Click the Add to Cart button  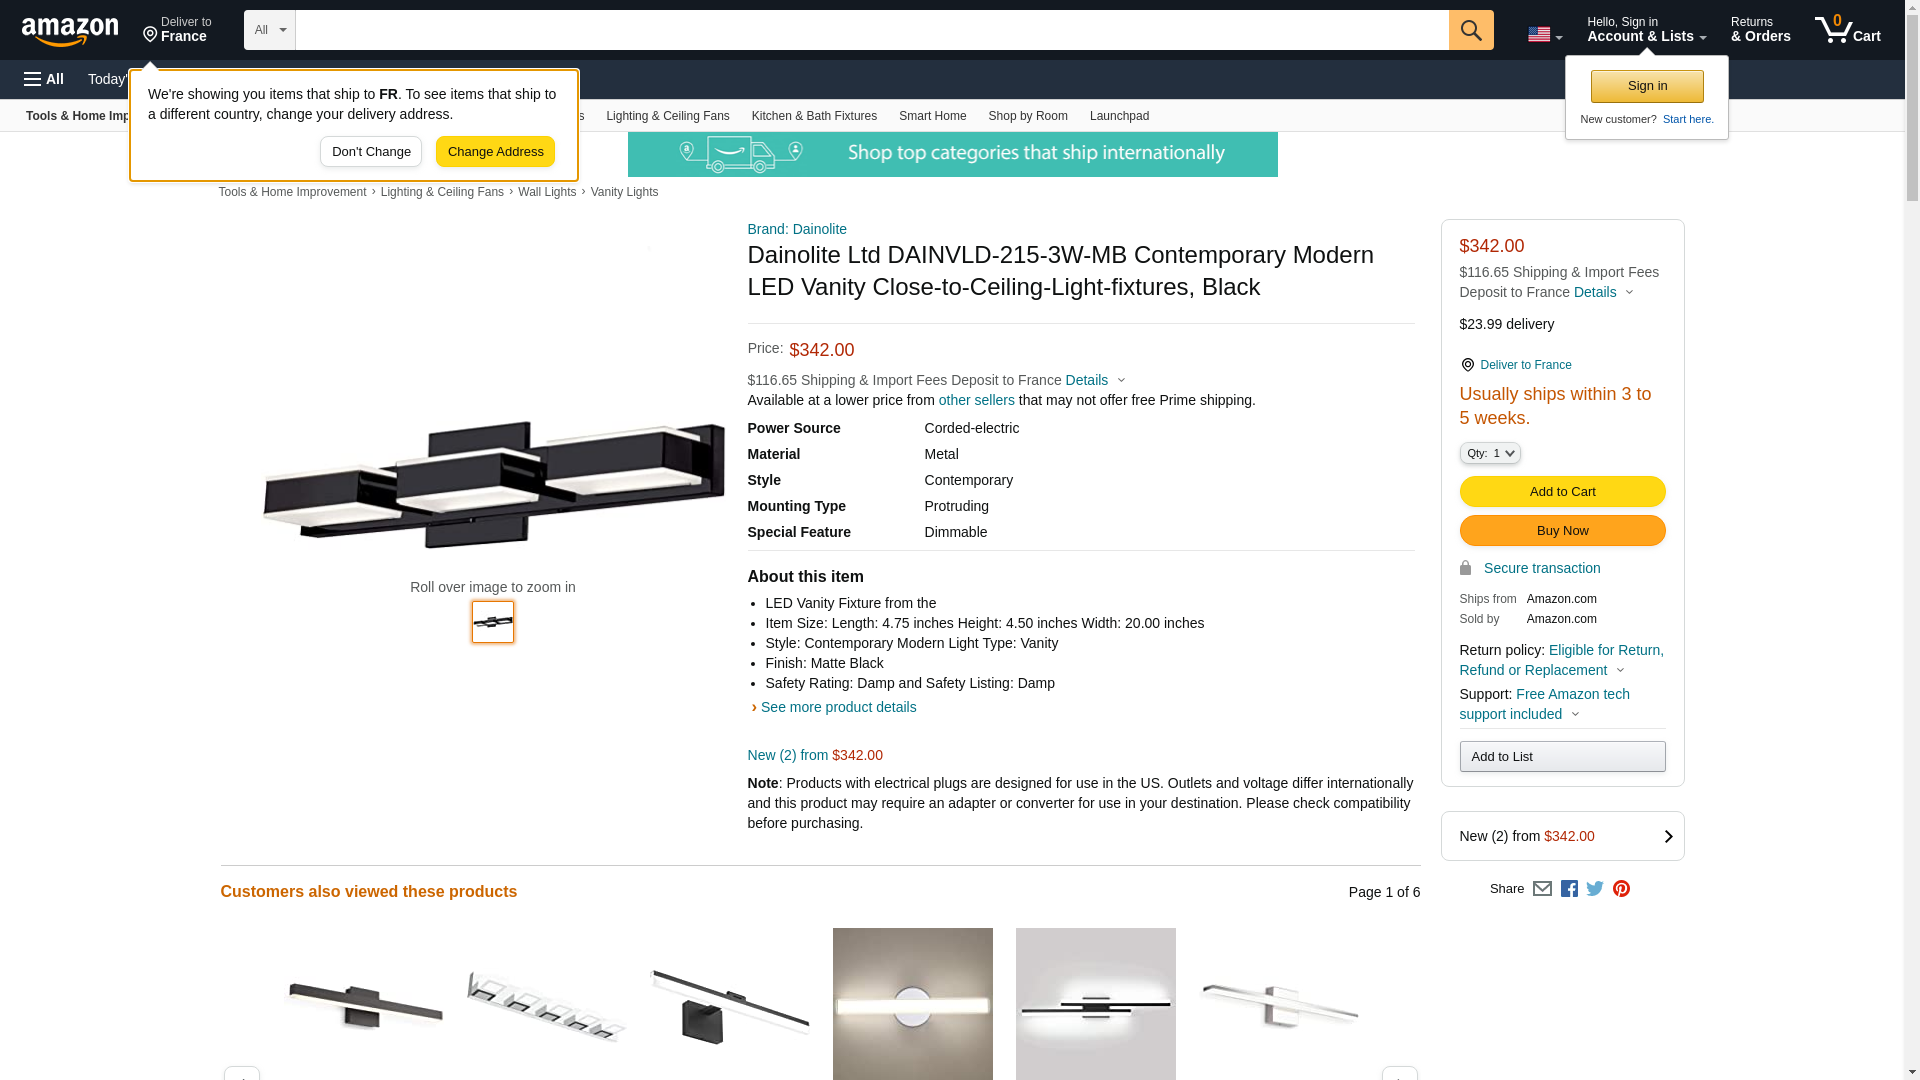[1562, 491]
